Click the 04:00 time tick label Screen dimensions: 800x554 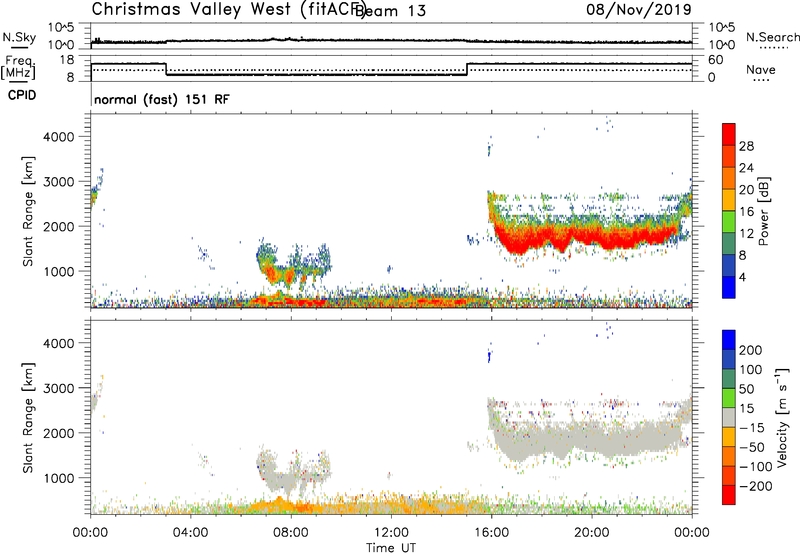pyautogui.click(x=190, y=533)
